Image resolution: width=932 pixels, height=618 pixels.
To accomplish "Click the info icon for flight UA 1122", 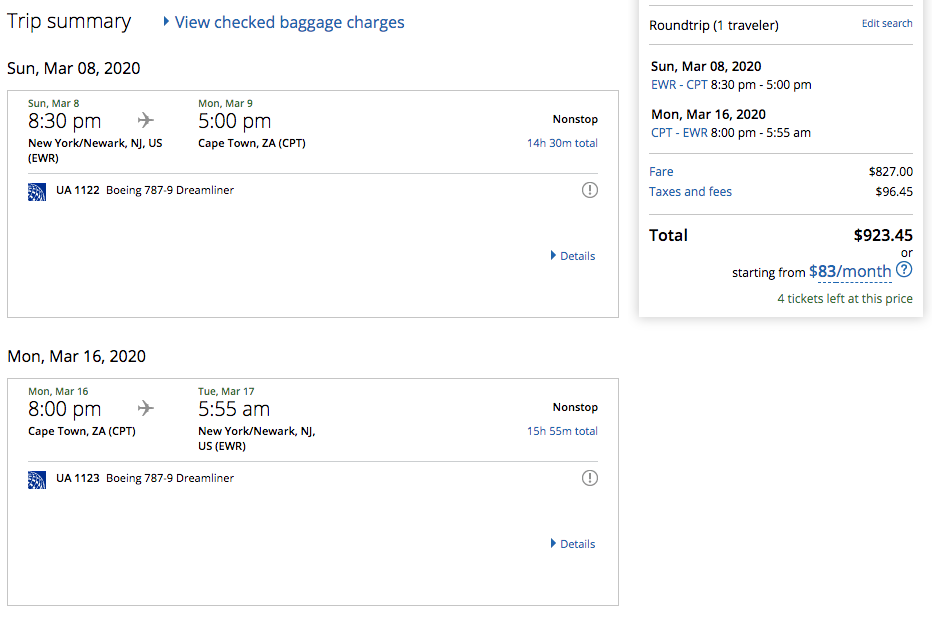I will click(x=590, y=190).
